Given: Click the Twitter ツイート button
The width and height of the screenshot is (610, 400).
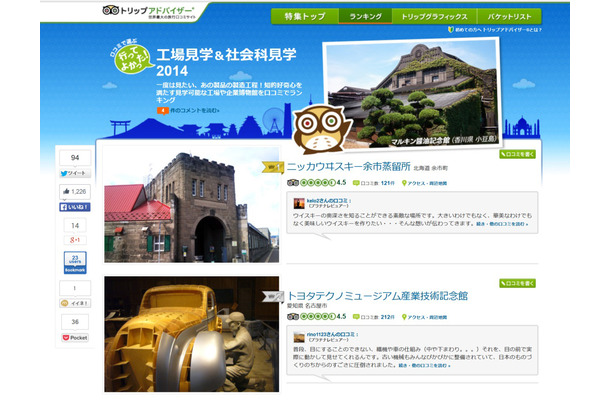Looking at the screenshot, I should pos(75,173).
